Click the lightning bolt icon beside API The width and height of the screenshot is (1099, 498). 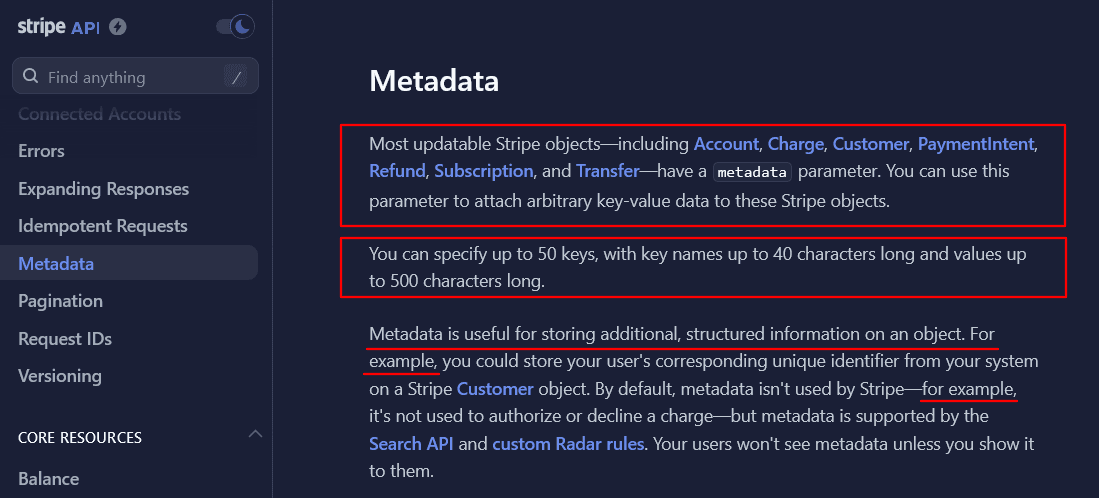[x=118, y=27]
